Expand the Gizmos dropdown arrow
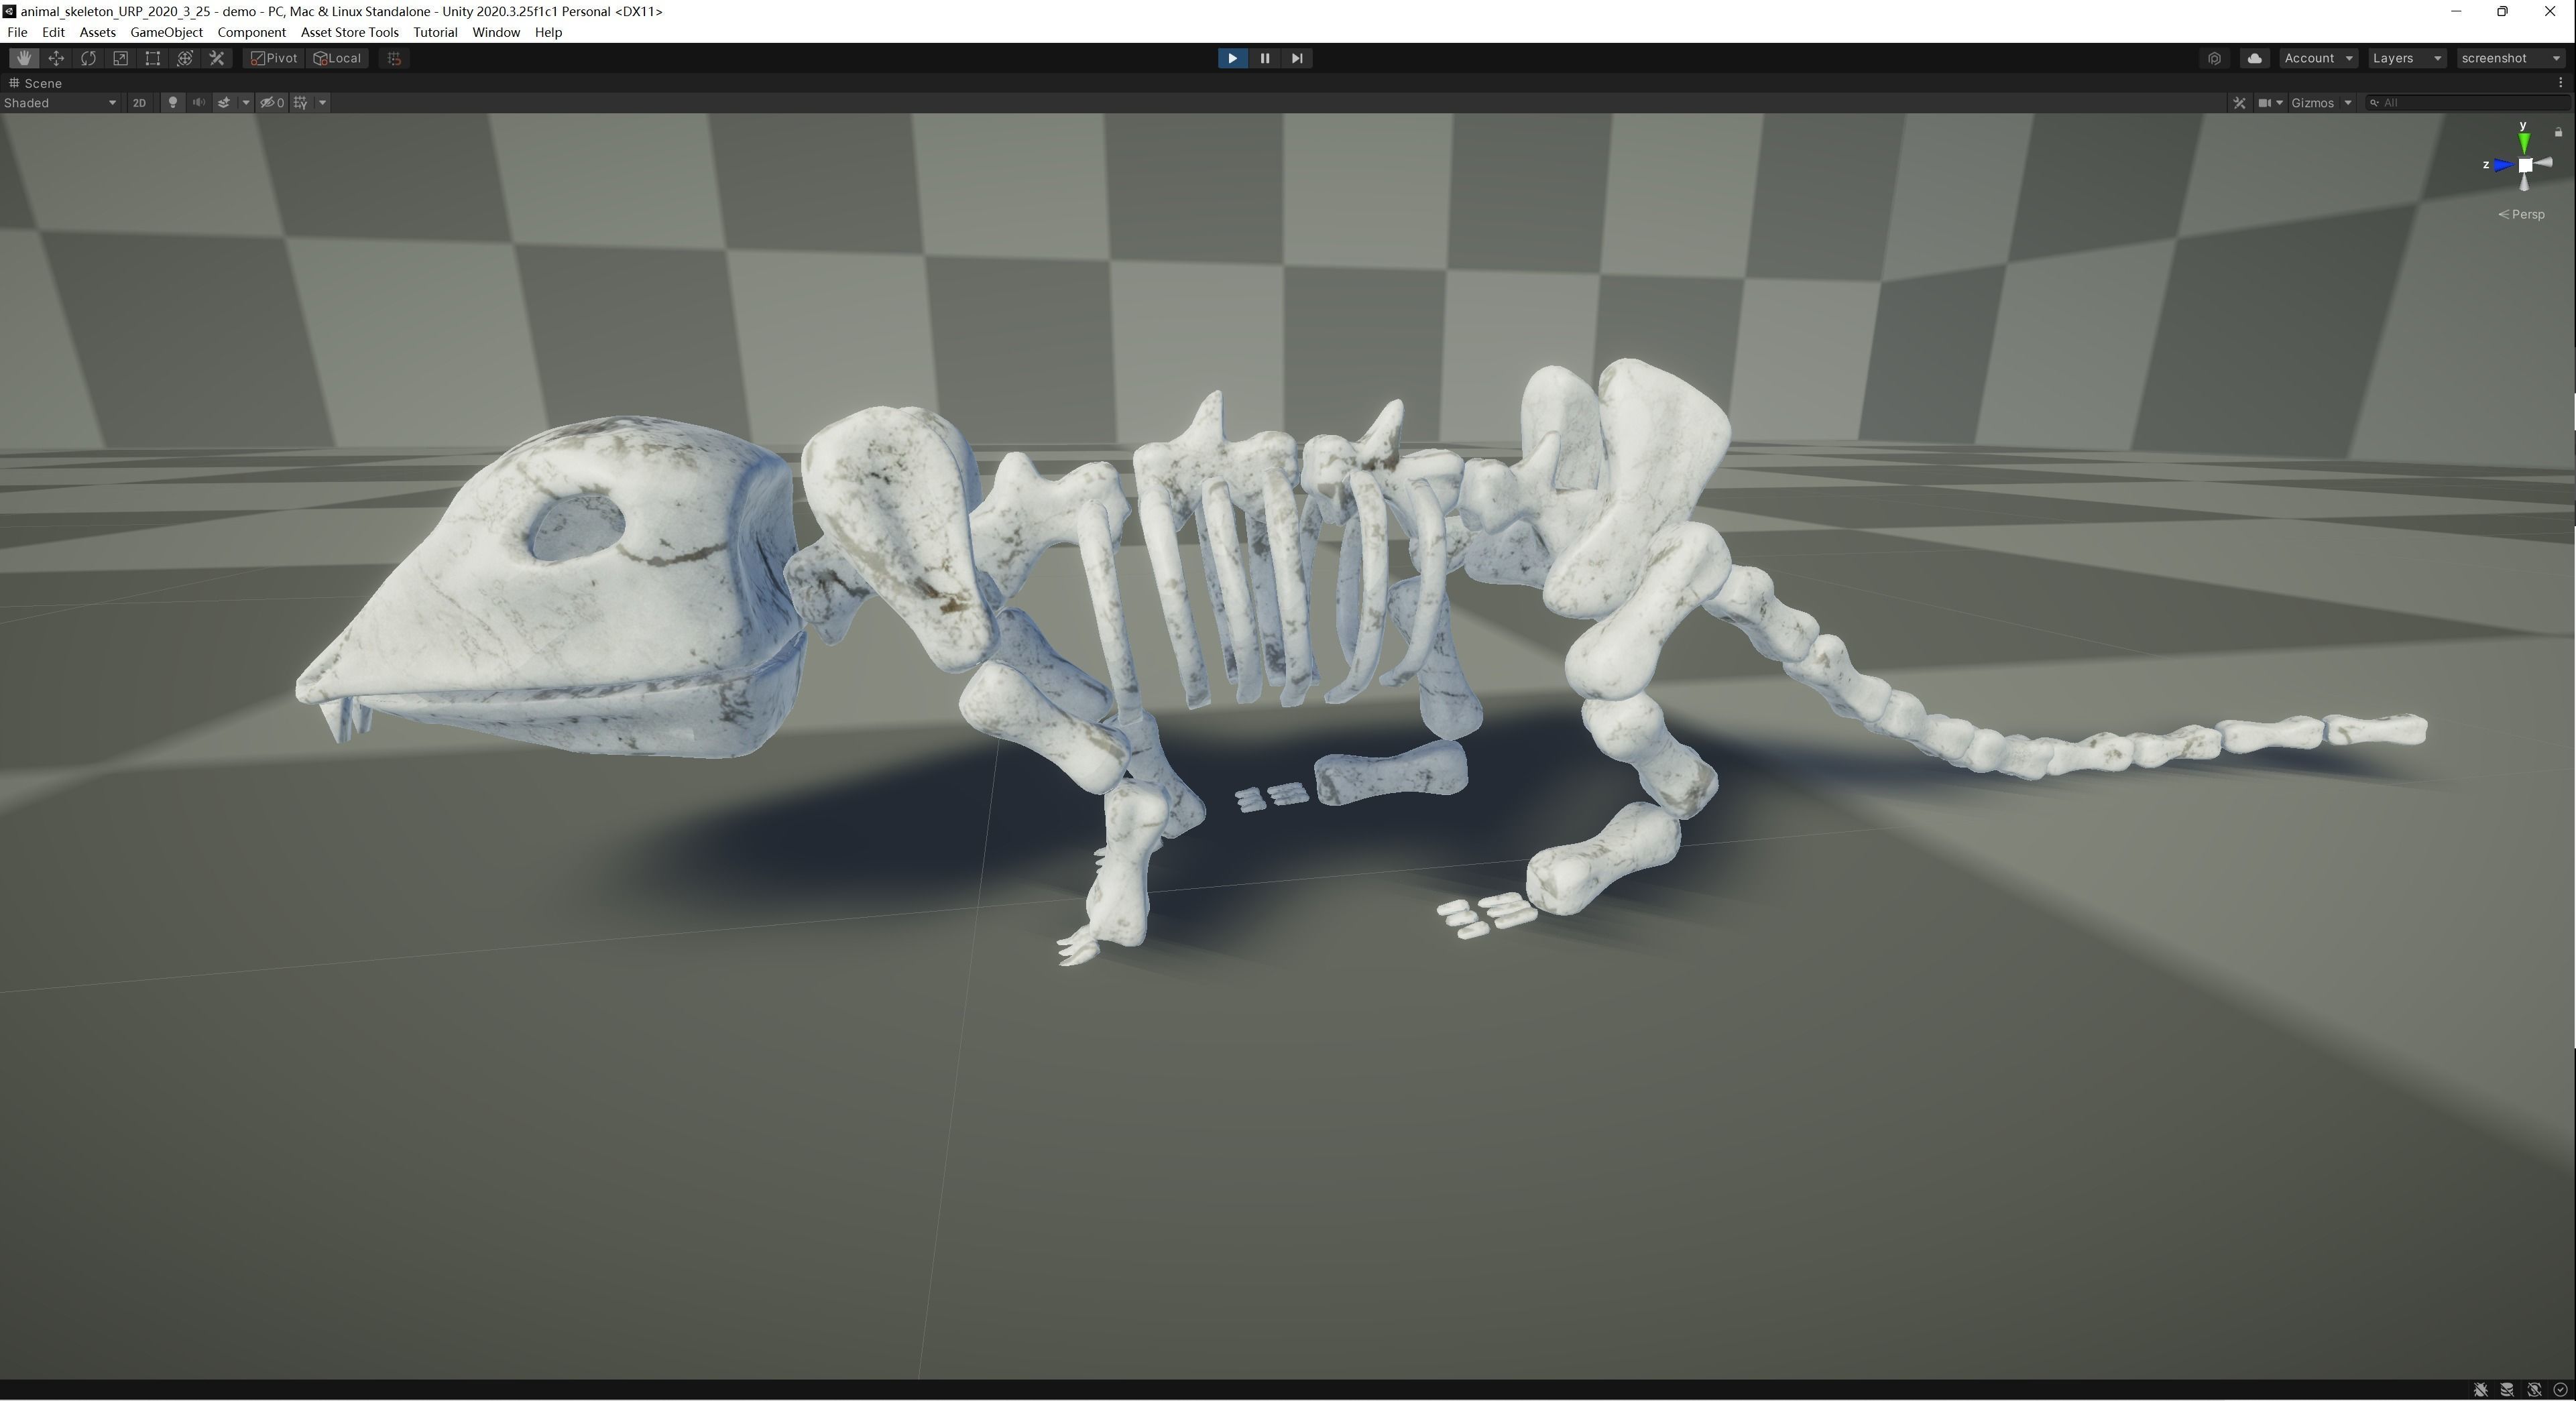 click(2348, 102)
